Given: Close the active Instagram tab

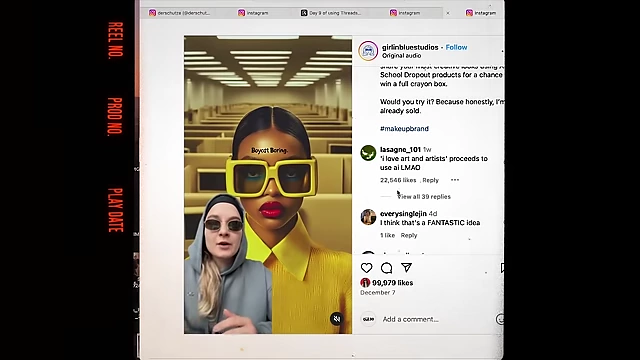Looking at the screenshot, I should 448,13.
